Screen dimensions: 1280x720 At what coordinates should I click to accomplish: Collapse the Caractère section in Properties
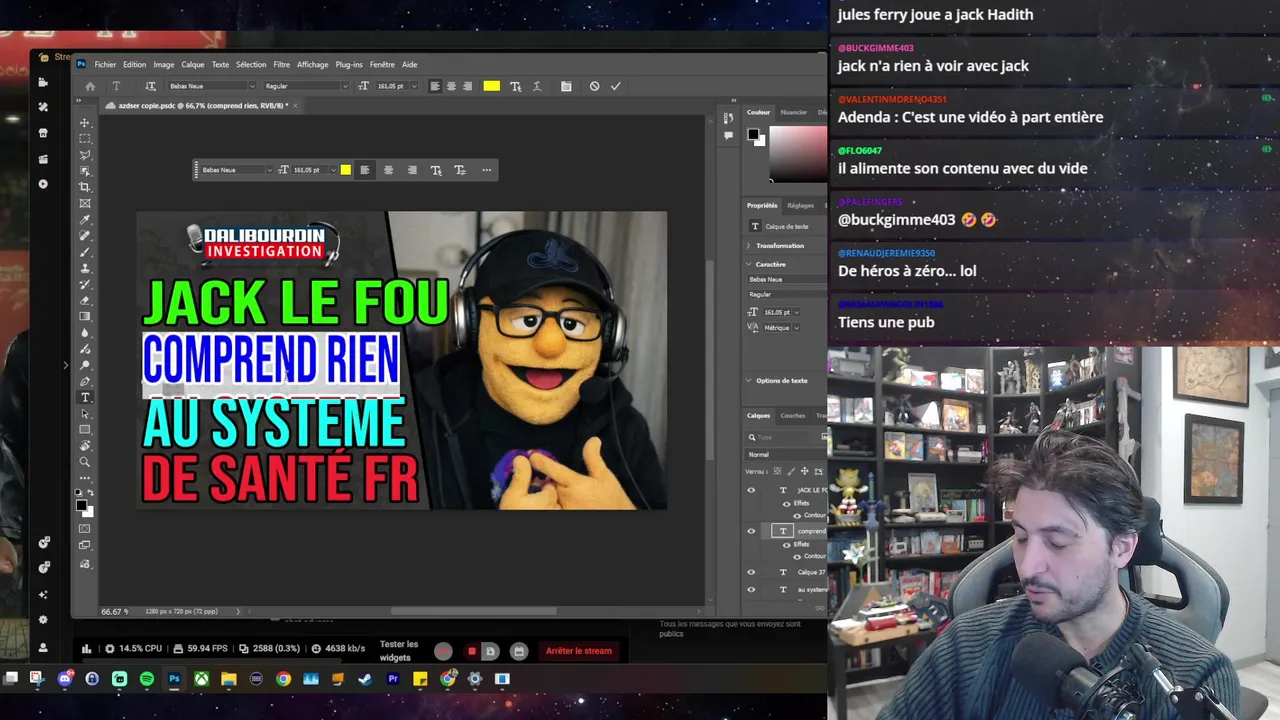749,264
